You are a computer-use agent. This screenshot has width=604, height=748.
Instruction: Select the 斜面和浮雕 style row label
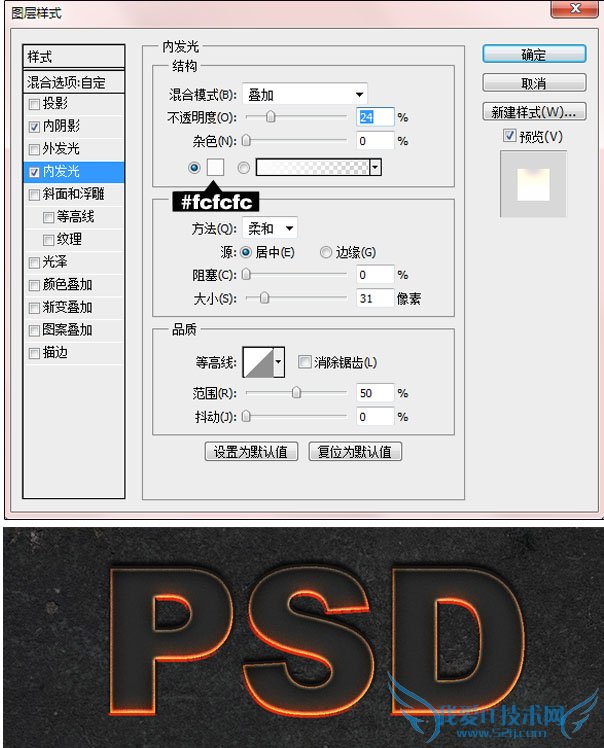click(x=73, y=194)
